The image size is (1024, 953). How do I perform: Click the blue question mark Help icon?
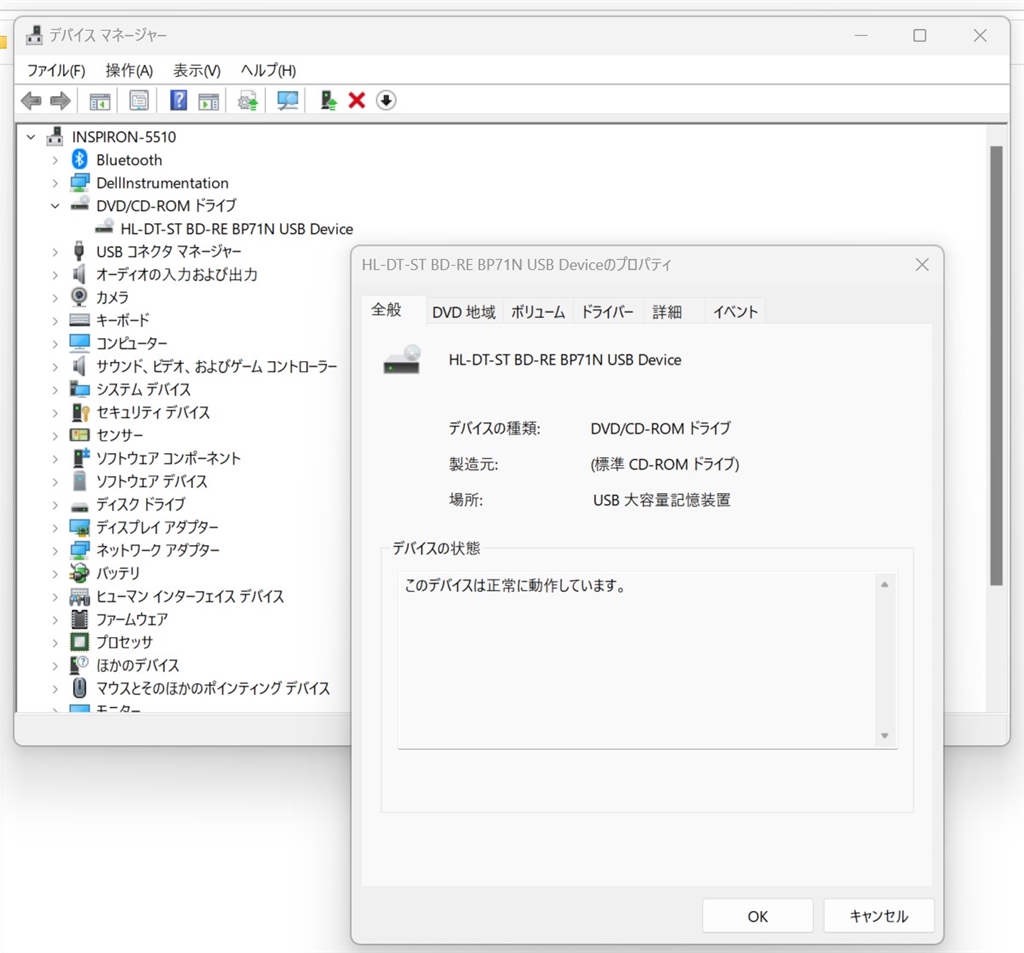point(178,101)
